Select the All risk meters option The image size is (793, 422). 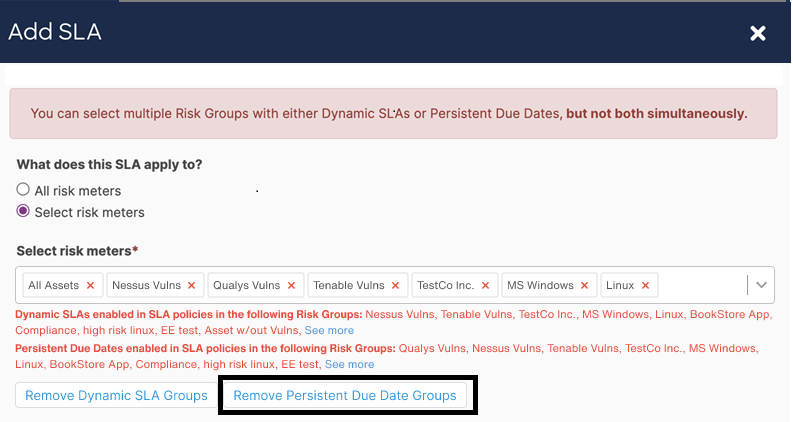click(23, 189)
